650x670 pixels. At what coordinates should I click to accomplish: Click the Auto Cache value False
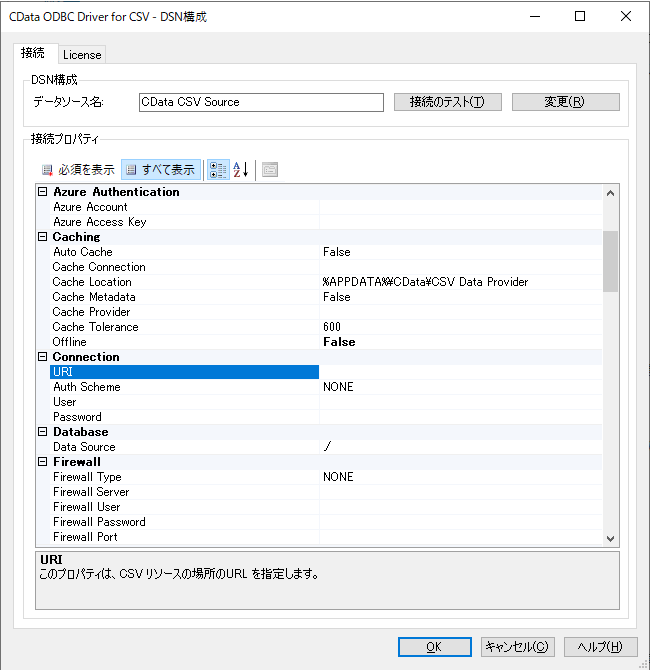[337, 252]
